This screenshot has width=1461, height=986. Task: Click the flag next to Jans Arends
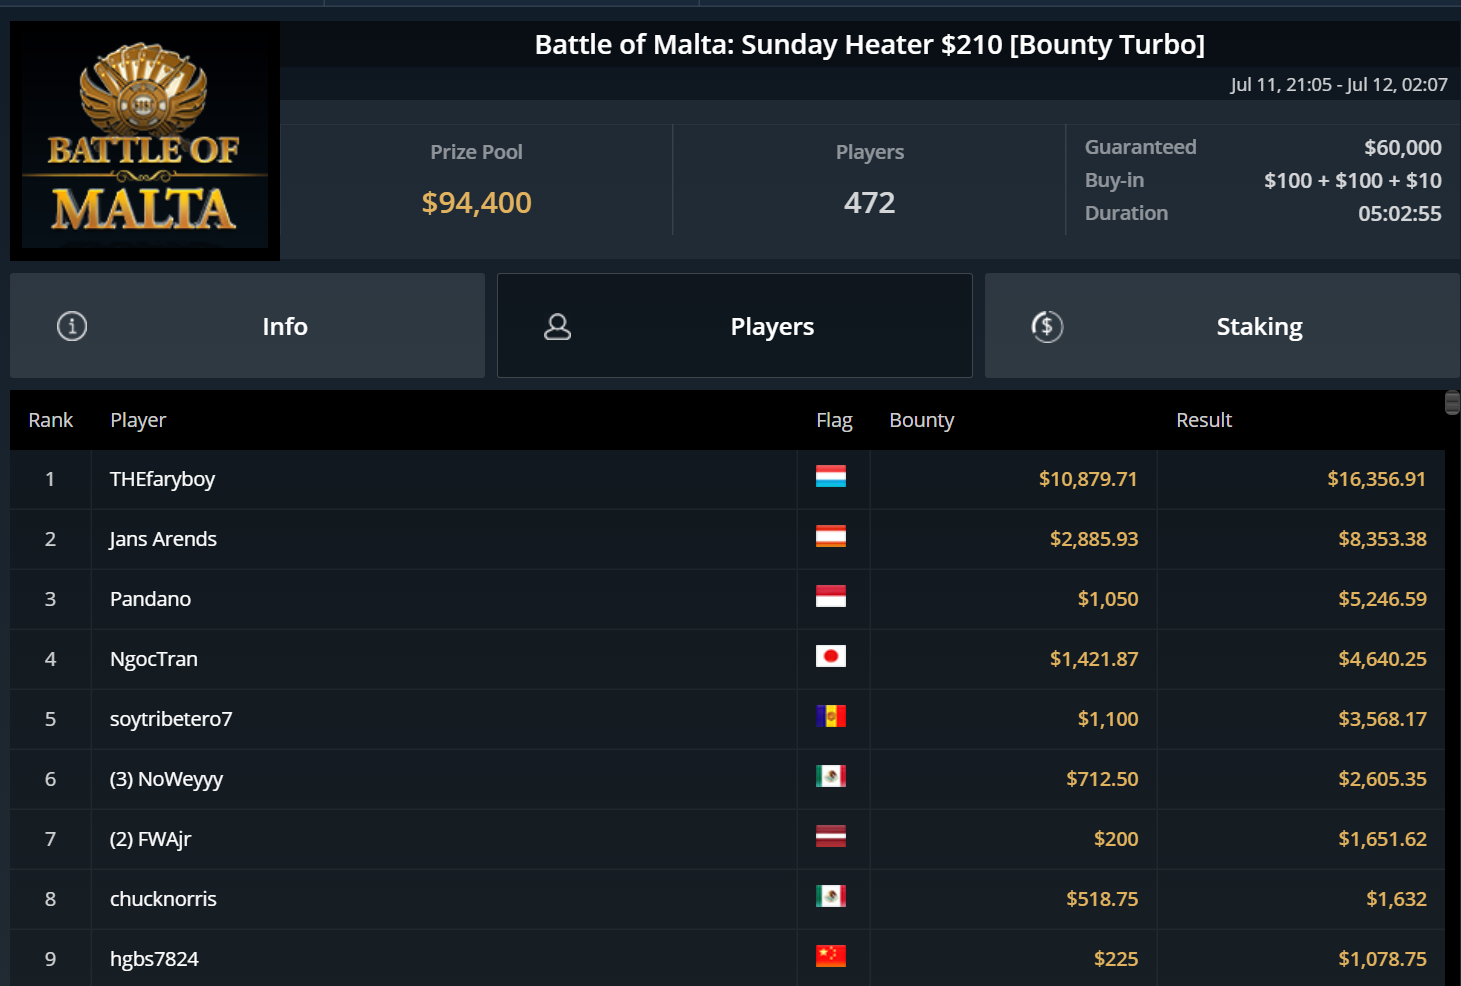[x=830, y=537]
